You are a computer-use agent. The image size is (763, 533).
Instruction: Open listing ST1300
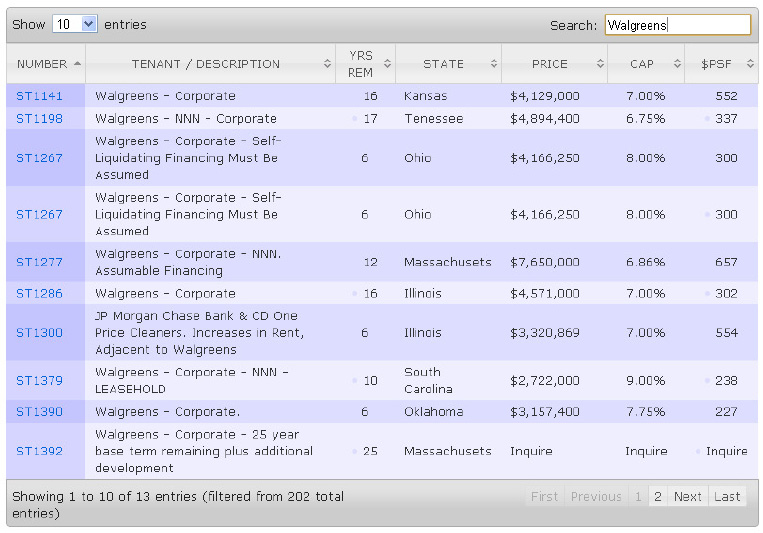click(x=39, y=332)
